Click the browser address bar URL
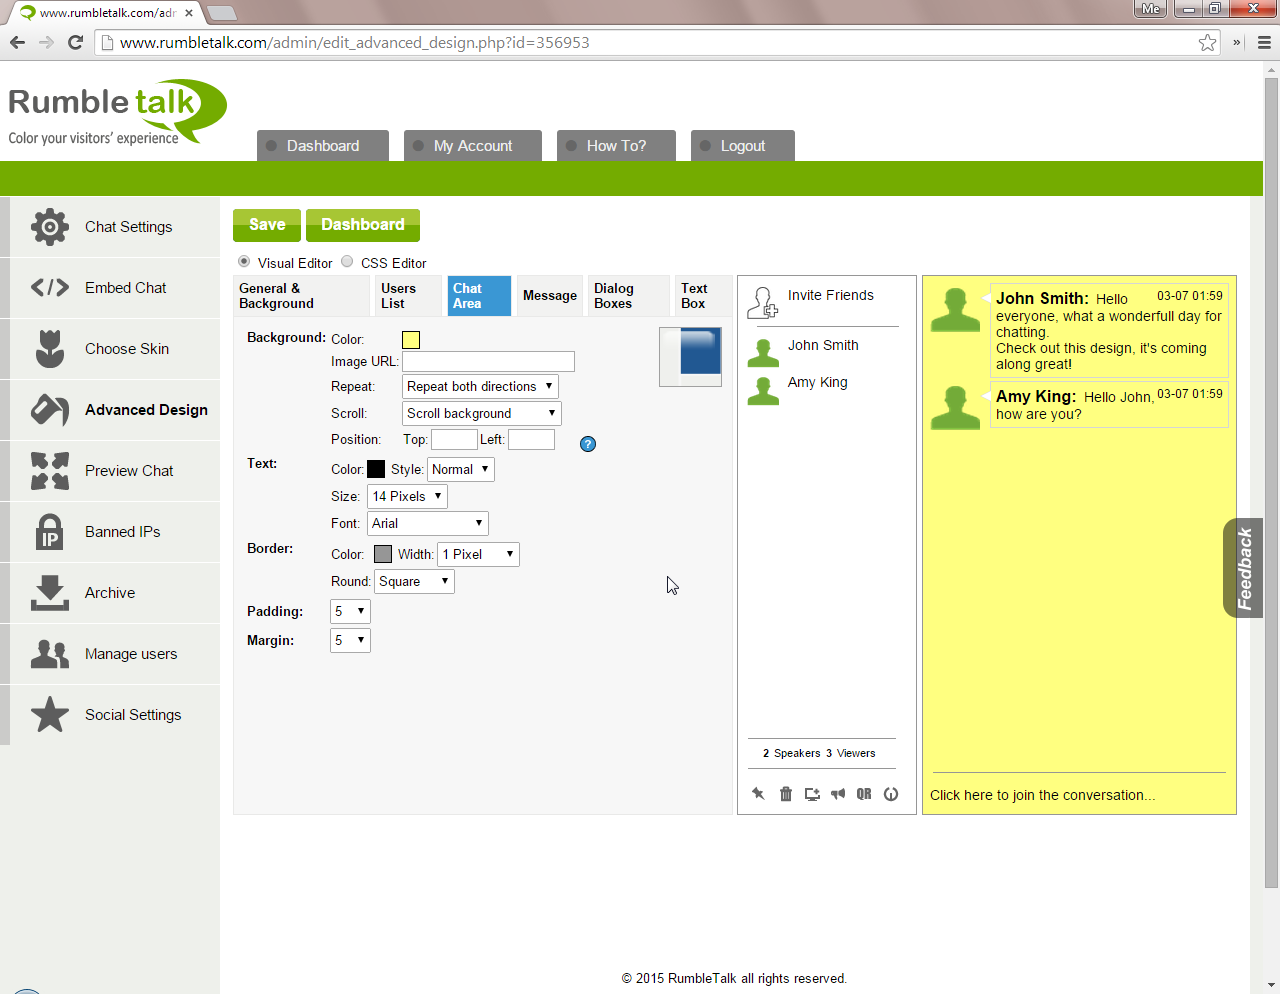The width and height of the screenshot is (1280, 994). coord(355,42)
